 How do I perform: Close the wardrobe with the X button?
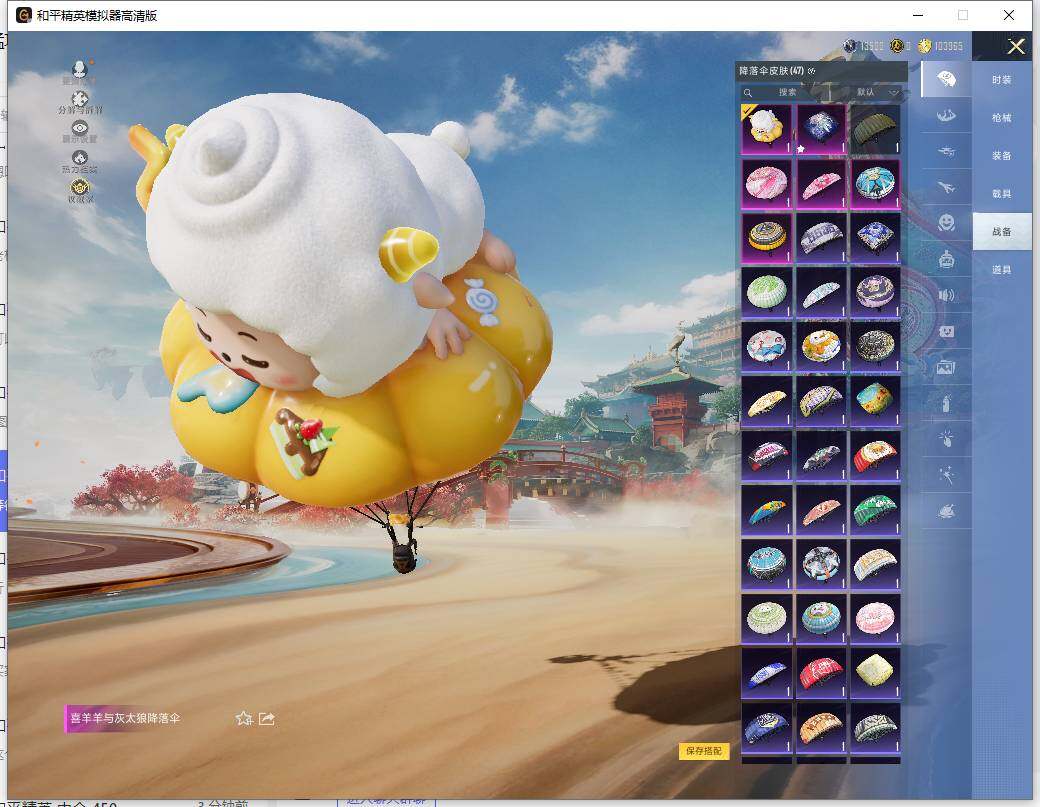pyautogui.click(x=1016, y=46)
